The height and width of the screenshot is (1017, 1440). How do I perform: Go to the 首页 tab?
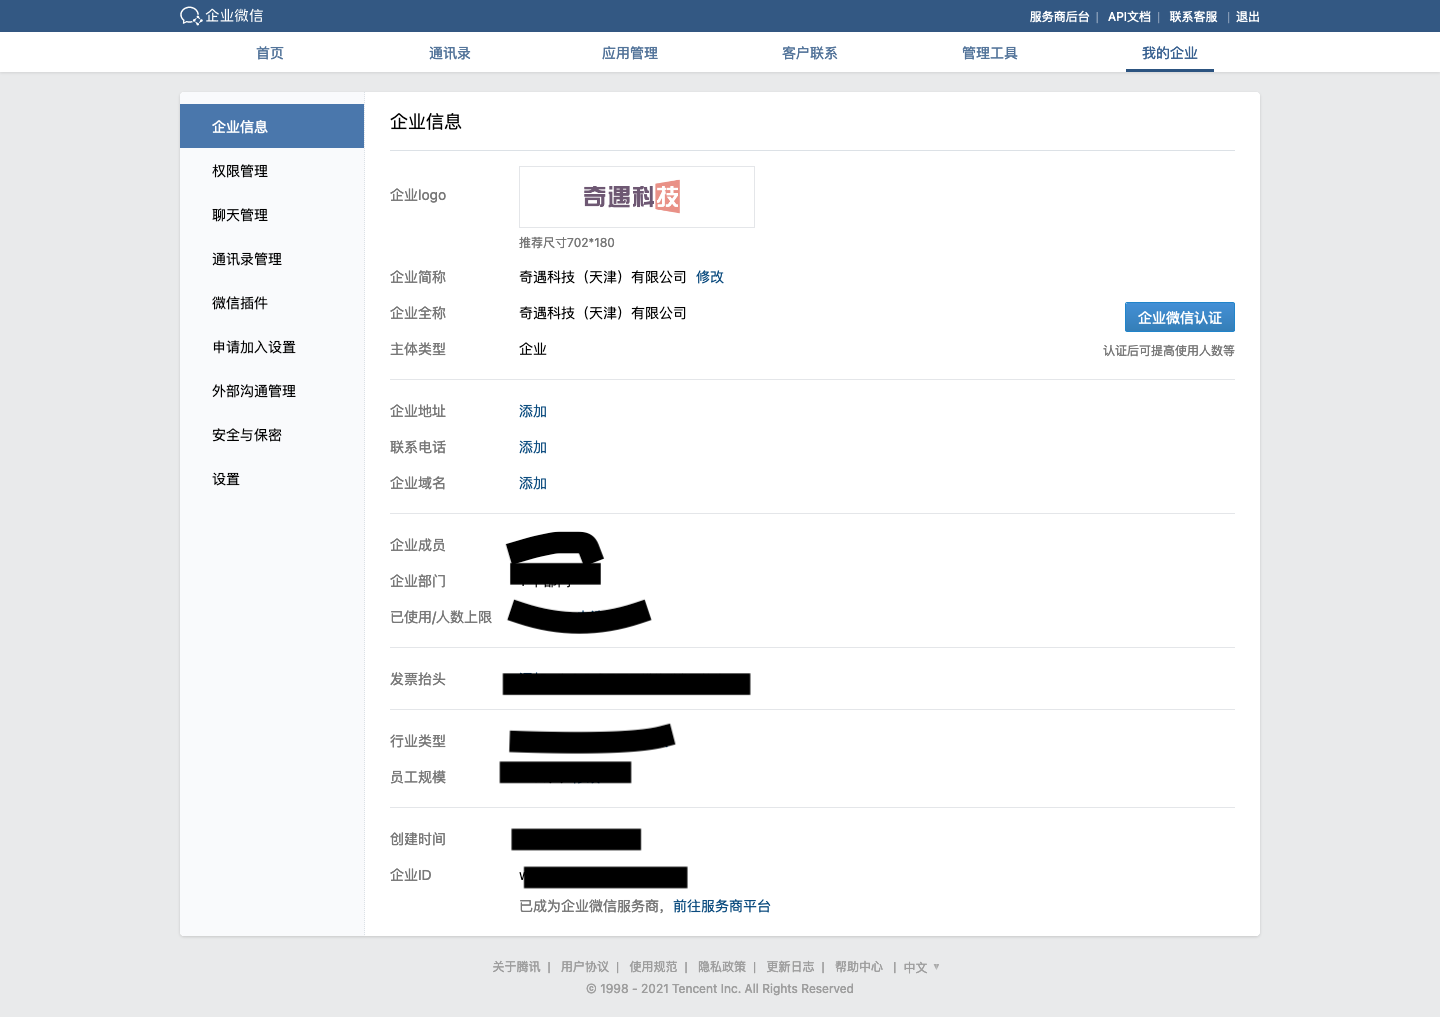tap(270, 53)
